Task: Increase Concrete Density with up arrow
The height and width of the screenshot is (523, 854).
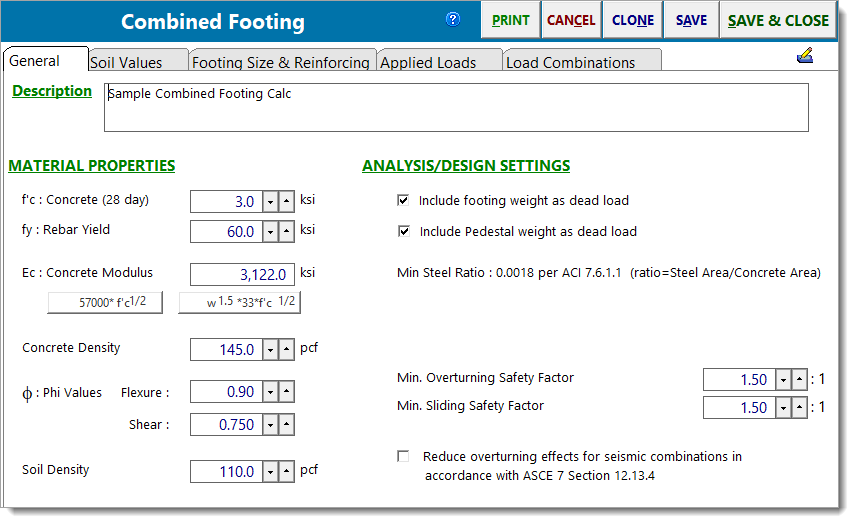Action: coord(286,350)
